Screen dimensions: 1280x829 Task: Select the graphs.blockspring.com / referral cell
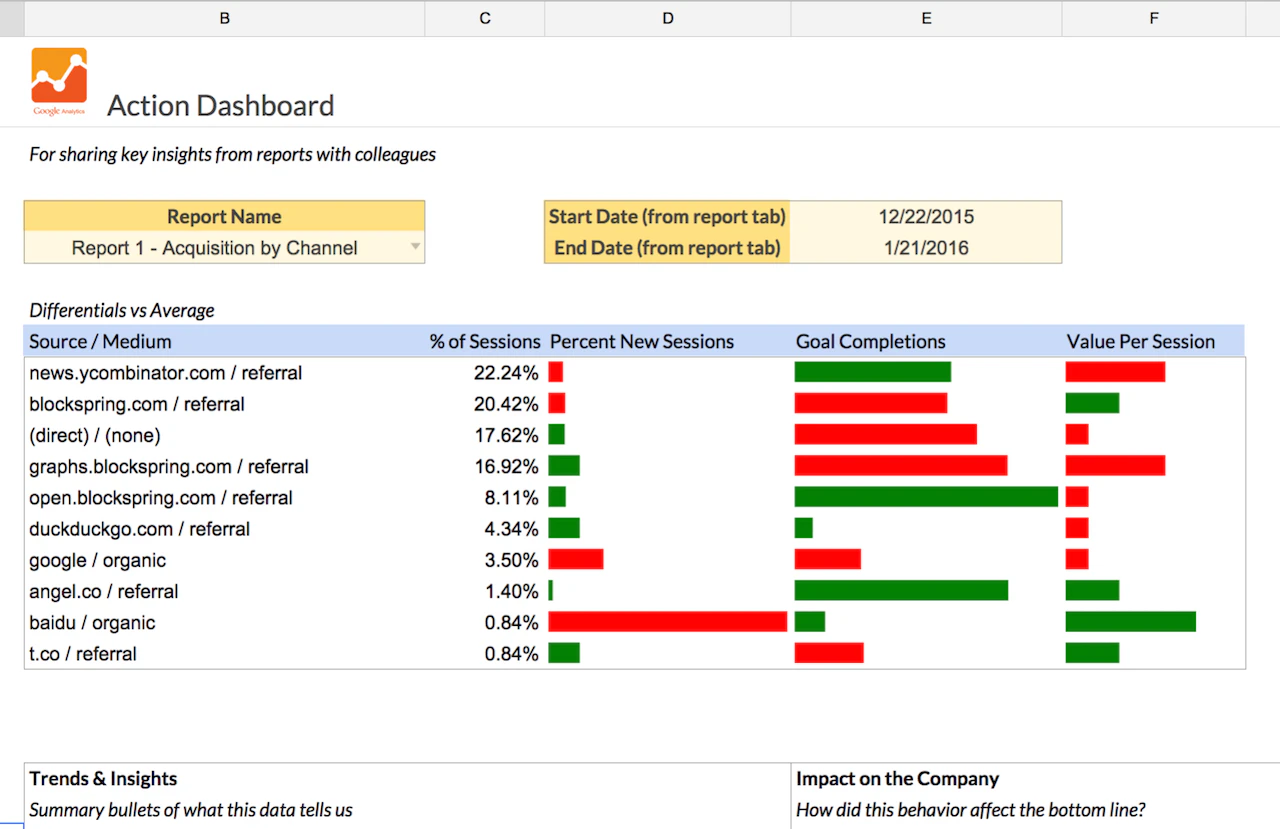coord(224,466)
